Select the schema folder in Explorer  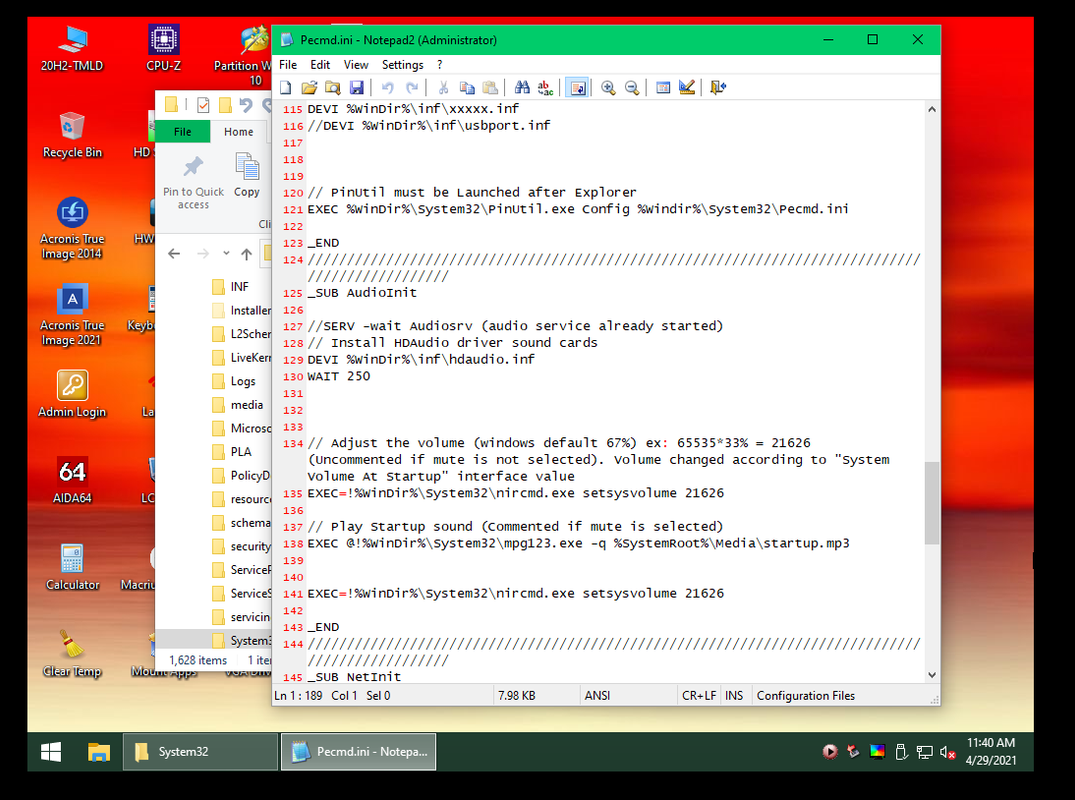tap(241, 522)
